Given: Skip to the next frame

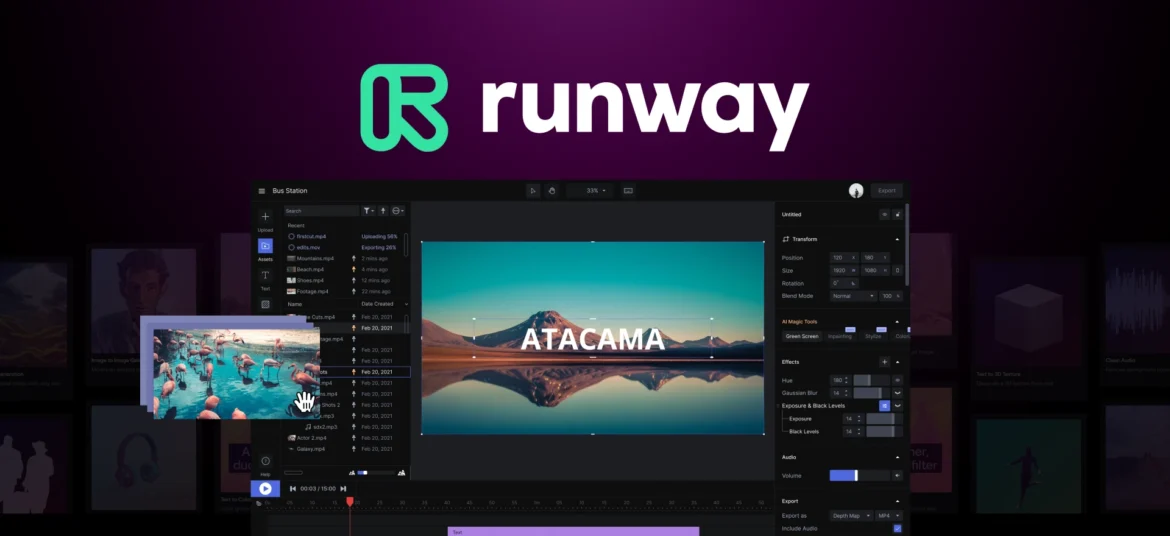Looking at the screenshot, I should click(x=343, y=489).
